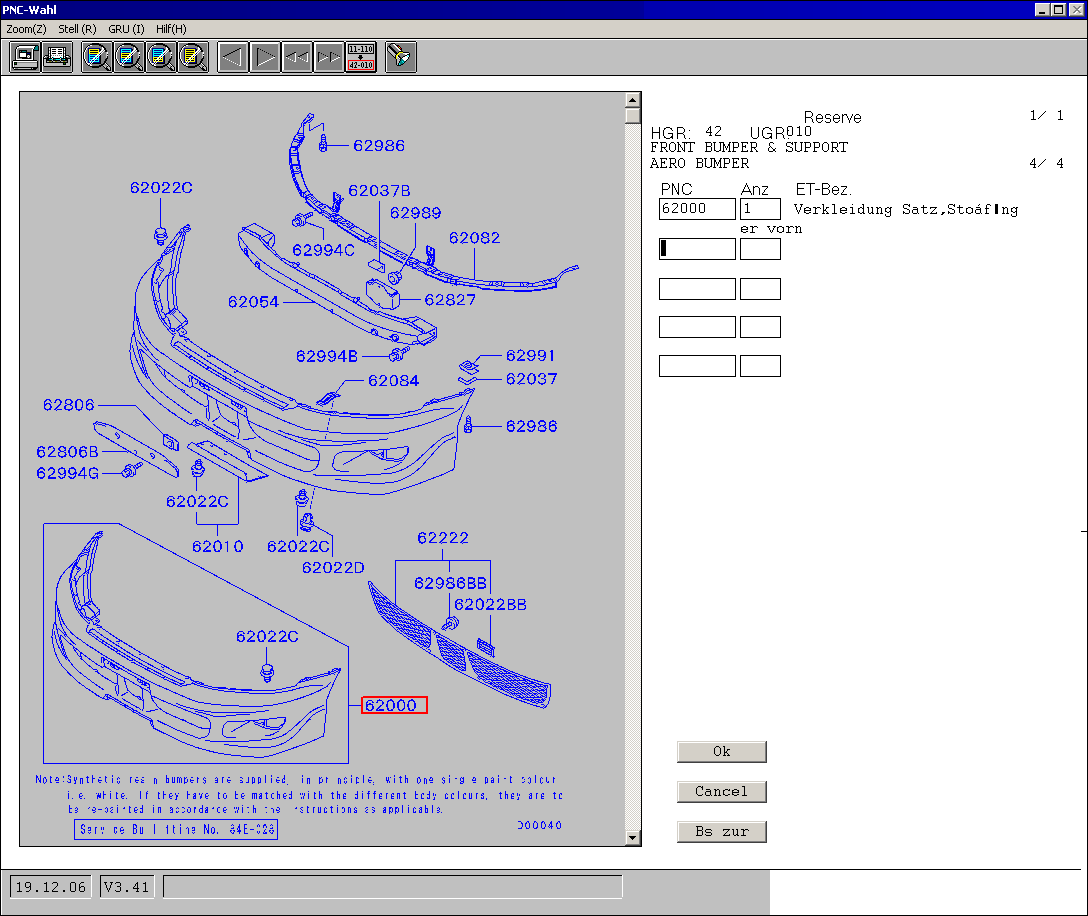Open the GRU (I) menu
Image resolution: width=1088 pixels, height=916 pixels.
(126, 29)
